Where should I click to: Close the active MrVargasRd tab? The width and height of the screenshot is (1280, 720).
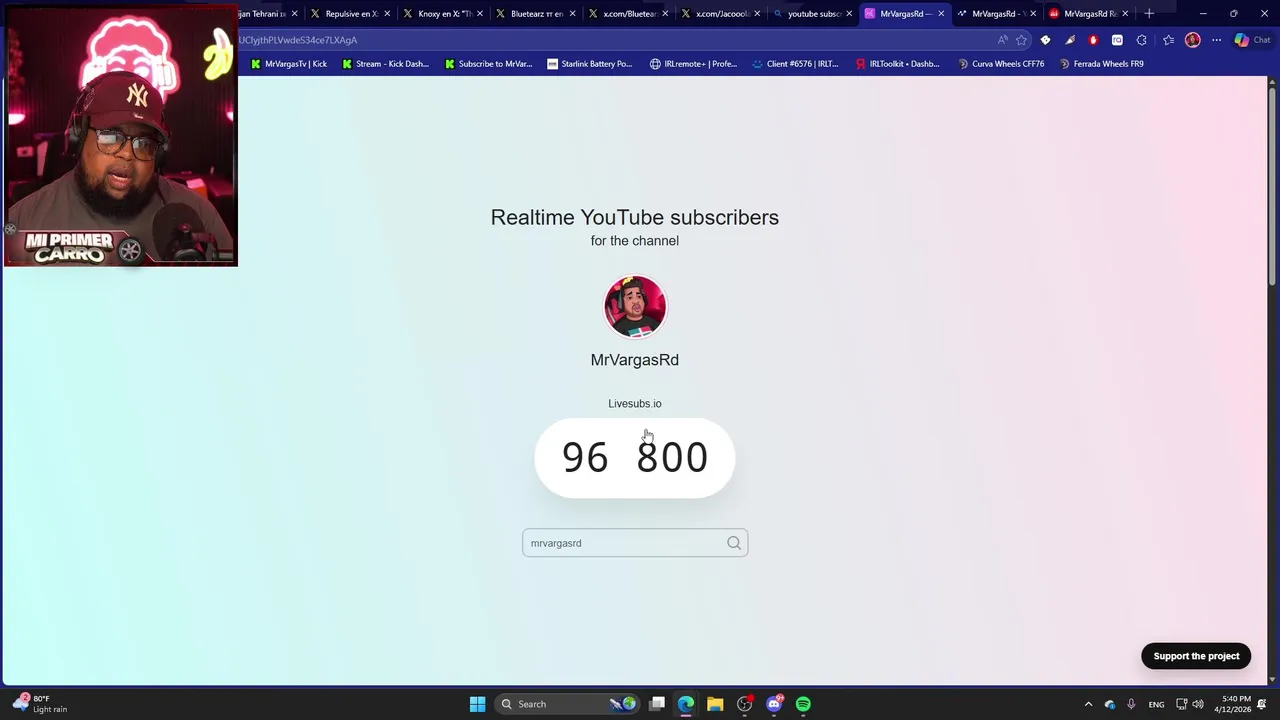(941, 14)
